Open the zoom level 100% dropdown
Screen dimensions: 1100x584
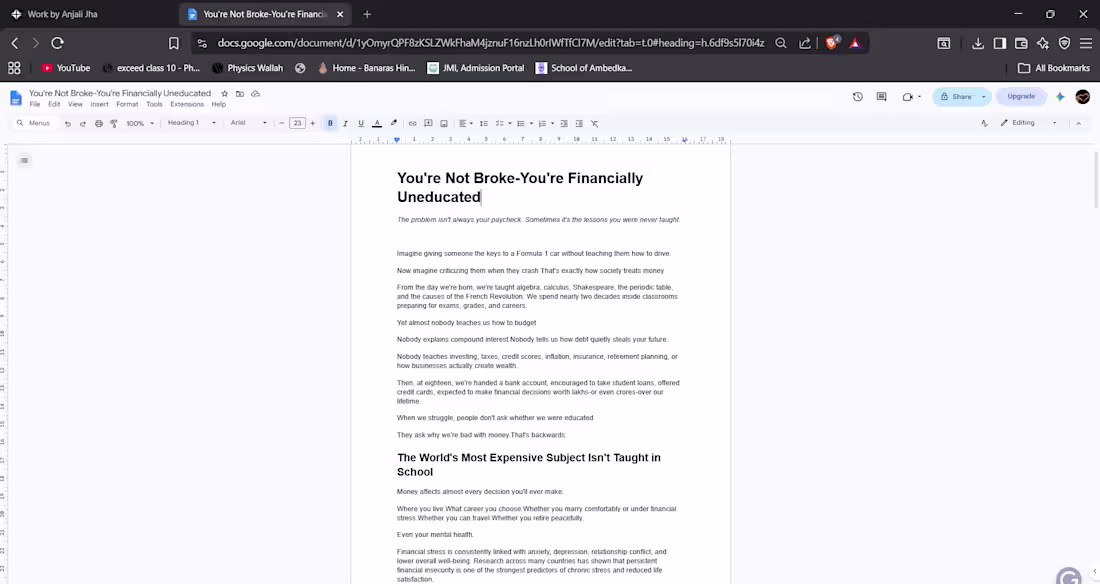pos(140,124)
